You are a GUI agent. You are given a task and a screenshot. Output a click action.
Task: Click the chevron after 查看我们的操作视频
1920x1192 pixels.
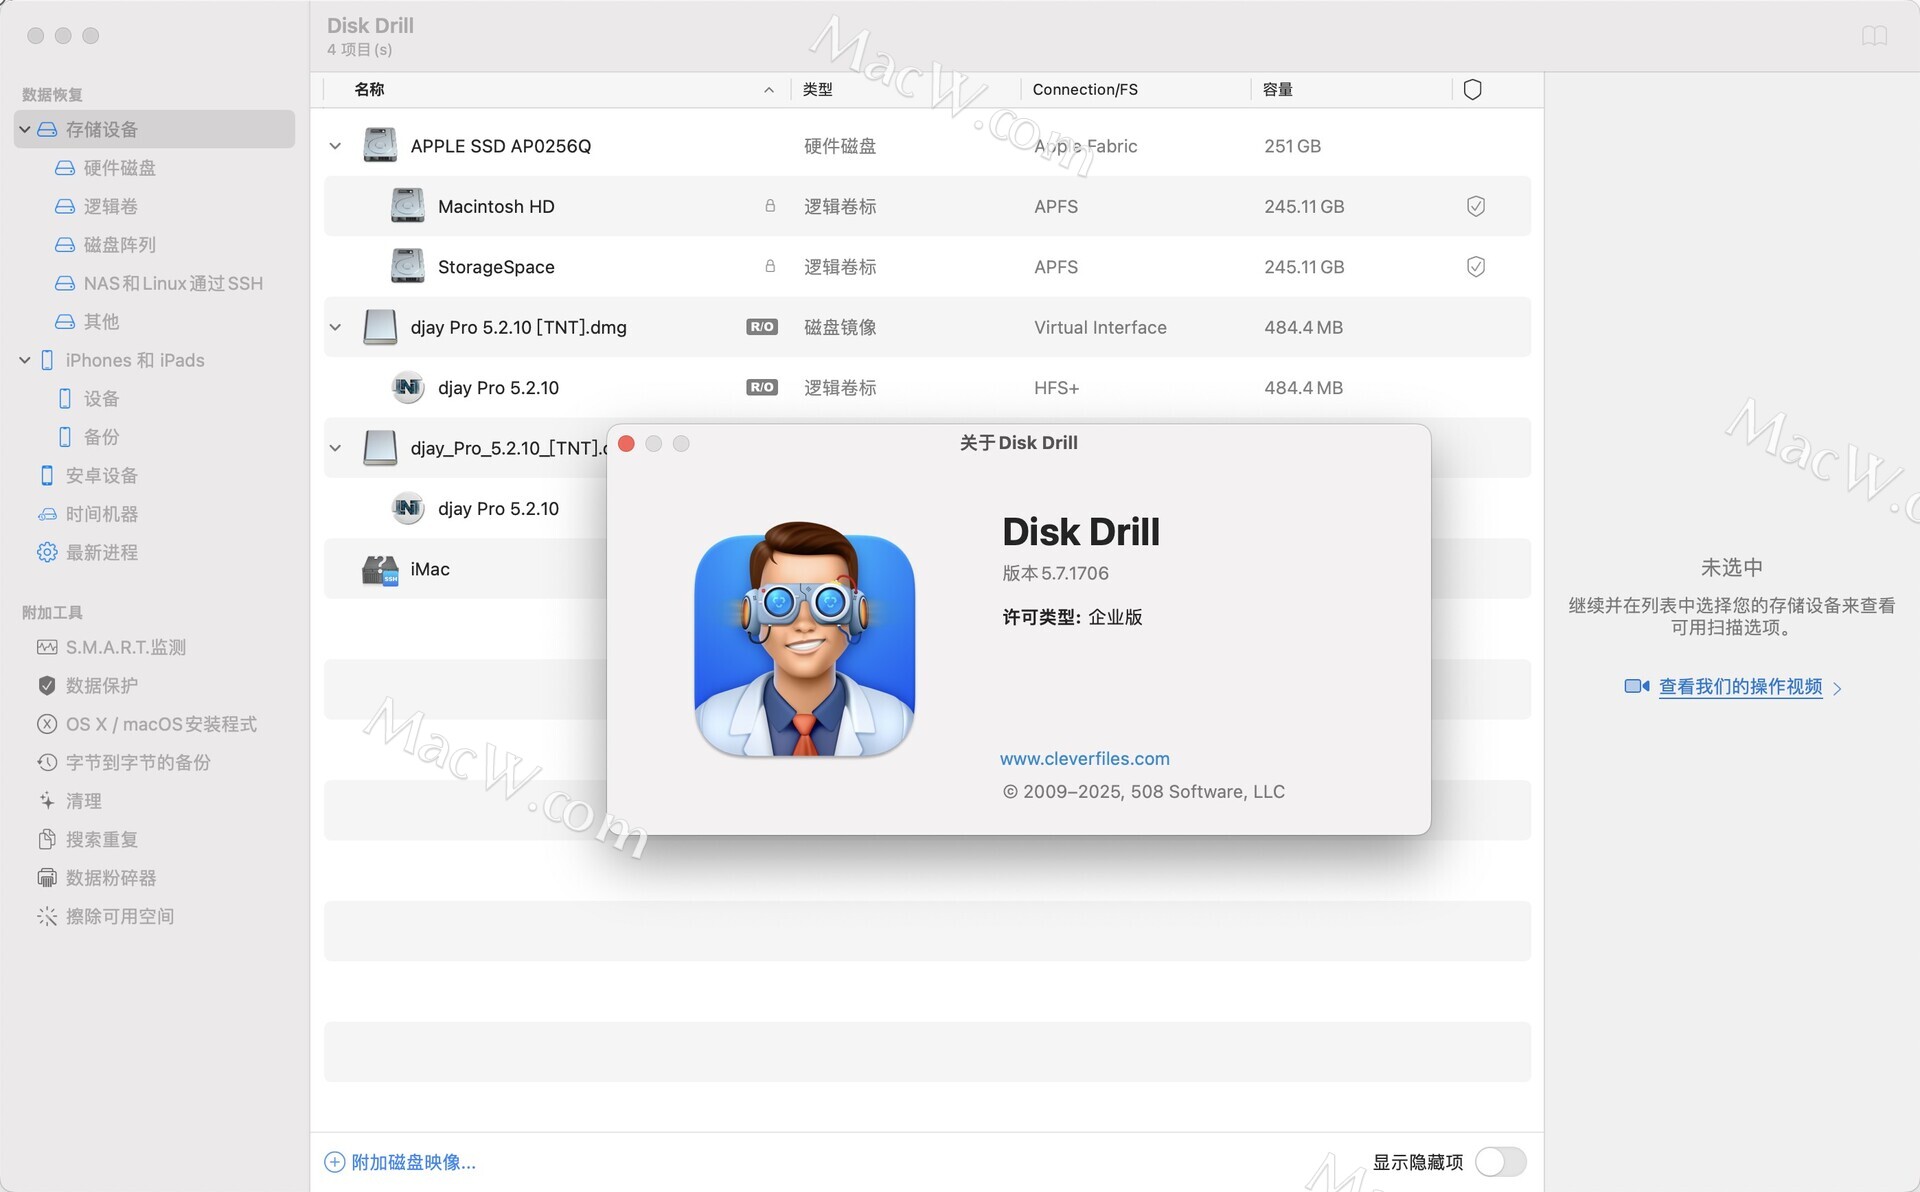[1837, 688]
